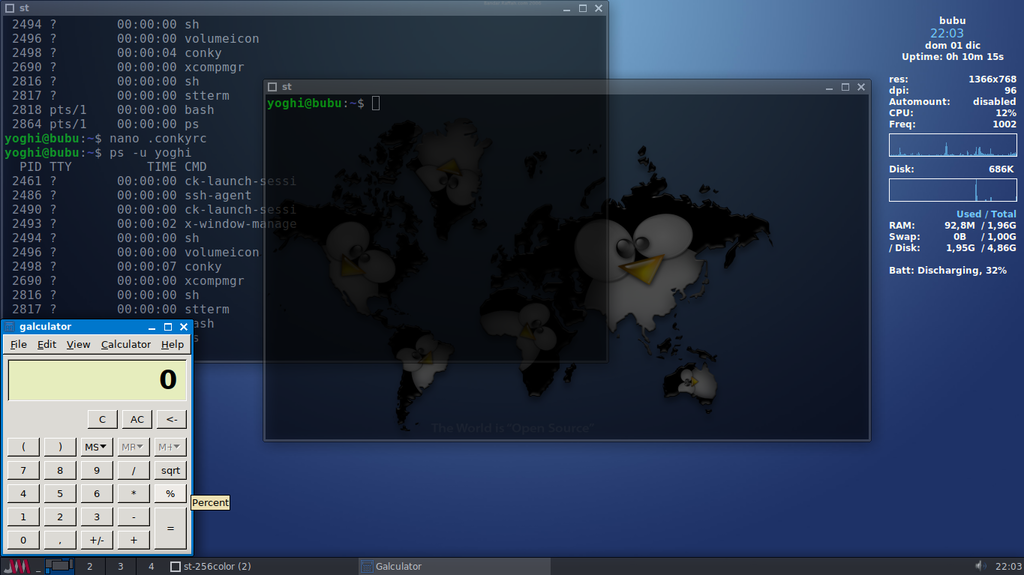Viewport: 1024px width, 575px height.
Task: Open the M+ memory add dropdown
Action: [x=170, y=447]
